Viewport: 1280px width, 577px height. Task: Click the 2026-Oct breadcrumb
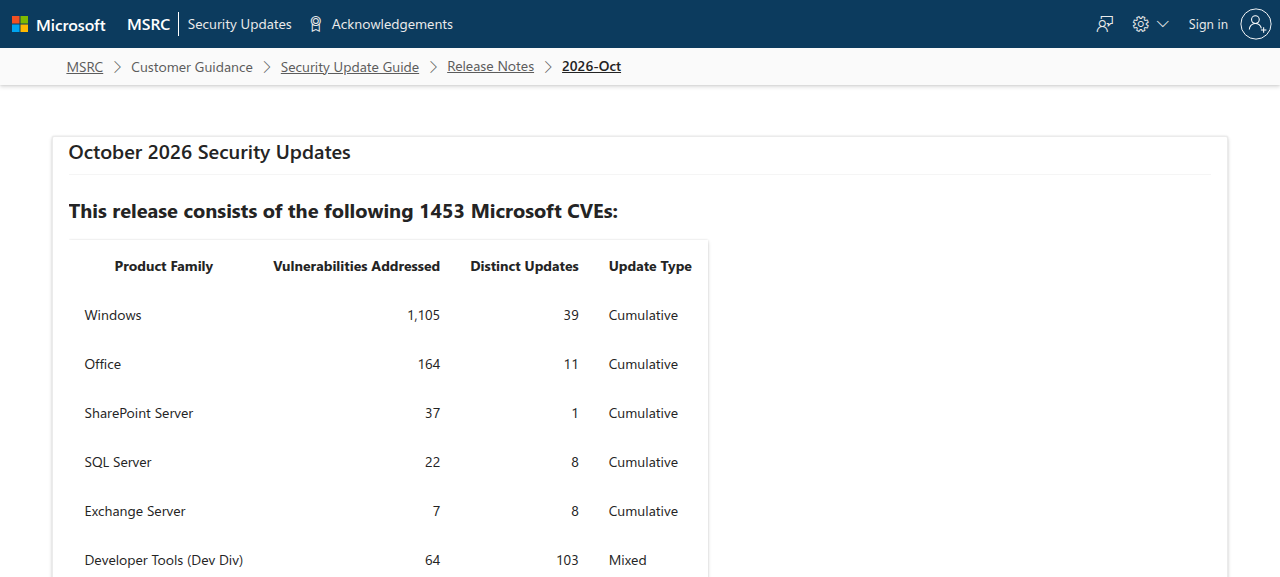592,67
